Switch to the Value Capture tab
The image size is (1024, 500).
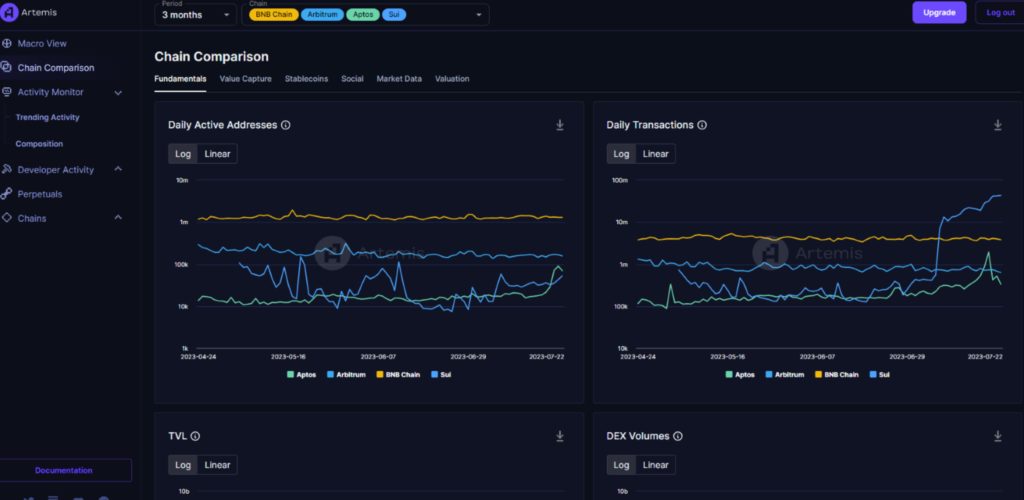coord(245,78)
